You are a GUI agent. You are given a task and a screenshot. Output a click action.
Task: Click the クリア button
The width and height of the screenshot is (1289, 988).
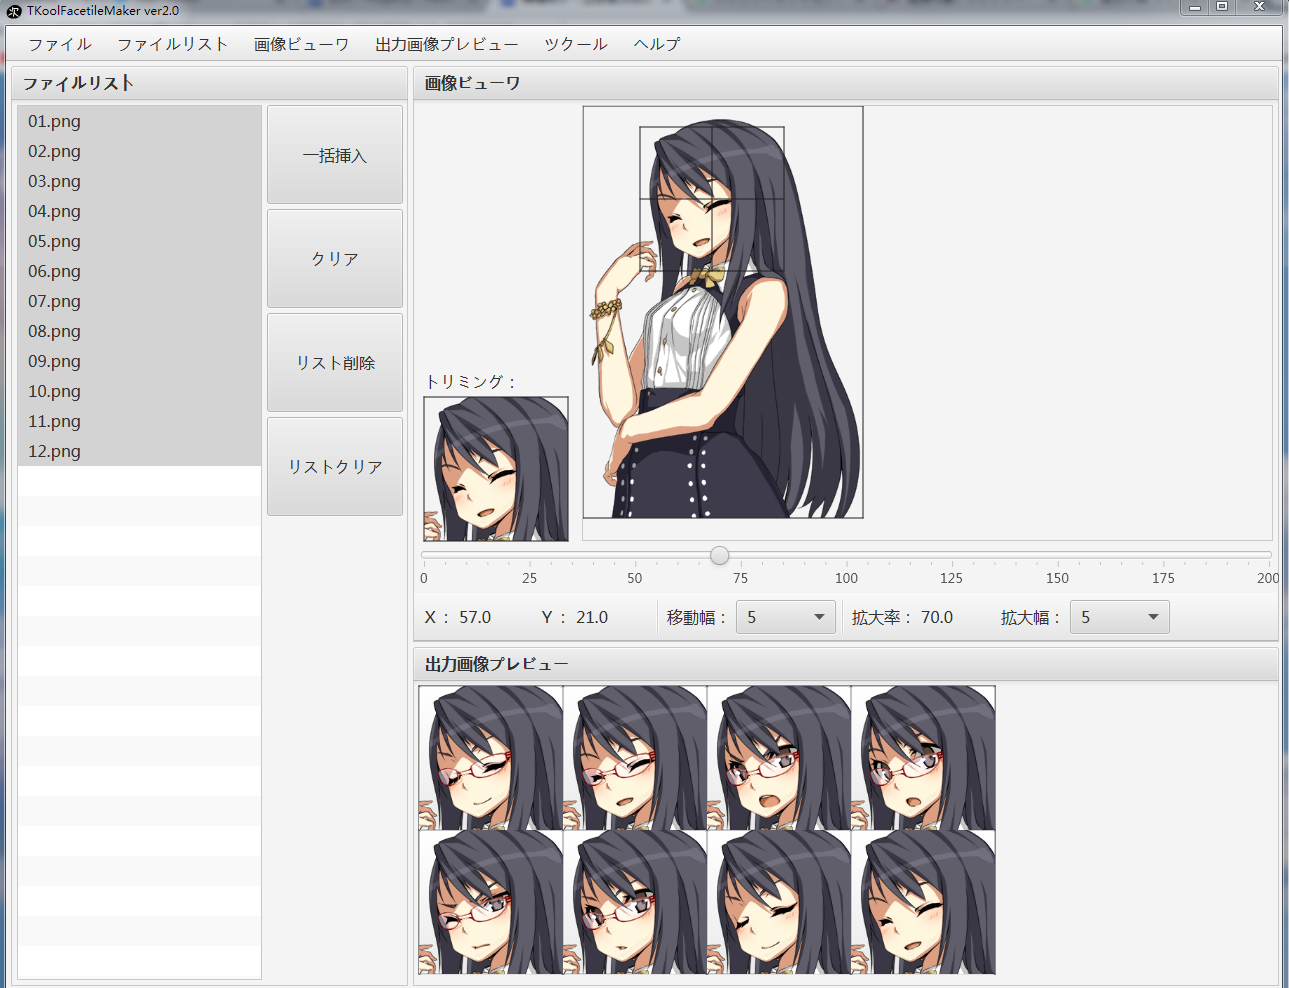[335, 259]
